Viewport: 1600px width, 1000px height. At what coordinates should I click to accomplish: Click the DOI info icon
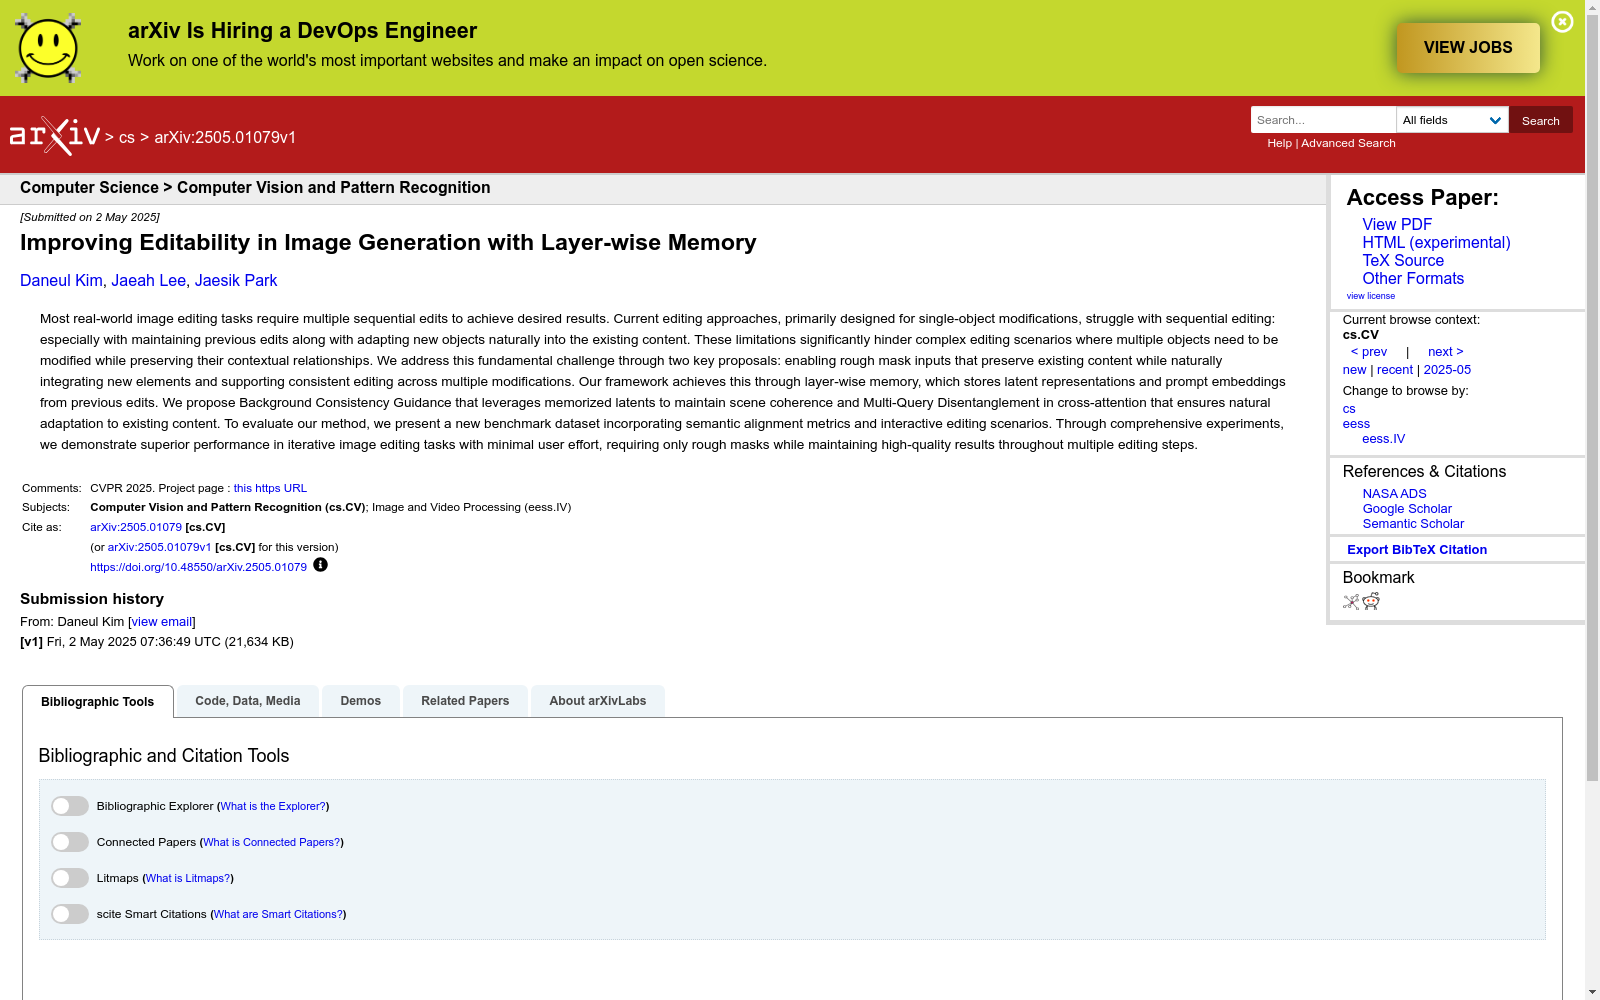[320, 565]
